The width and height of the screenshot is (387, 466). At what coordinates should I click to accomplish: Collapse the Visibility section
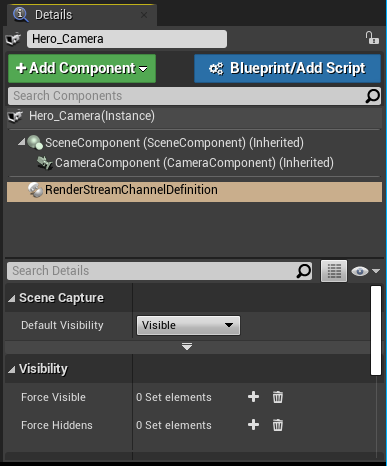click(x=12, y=369)
